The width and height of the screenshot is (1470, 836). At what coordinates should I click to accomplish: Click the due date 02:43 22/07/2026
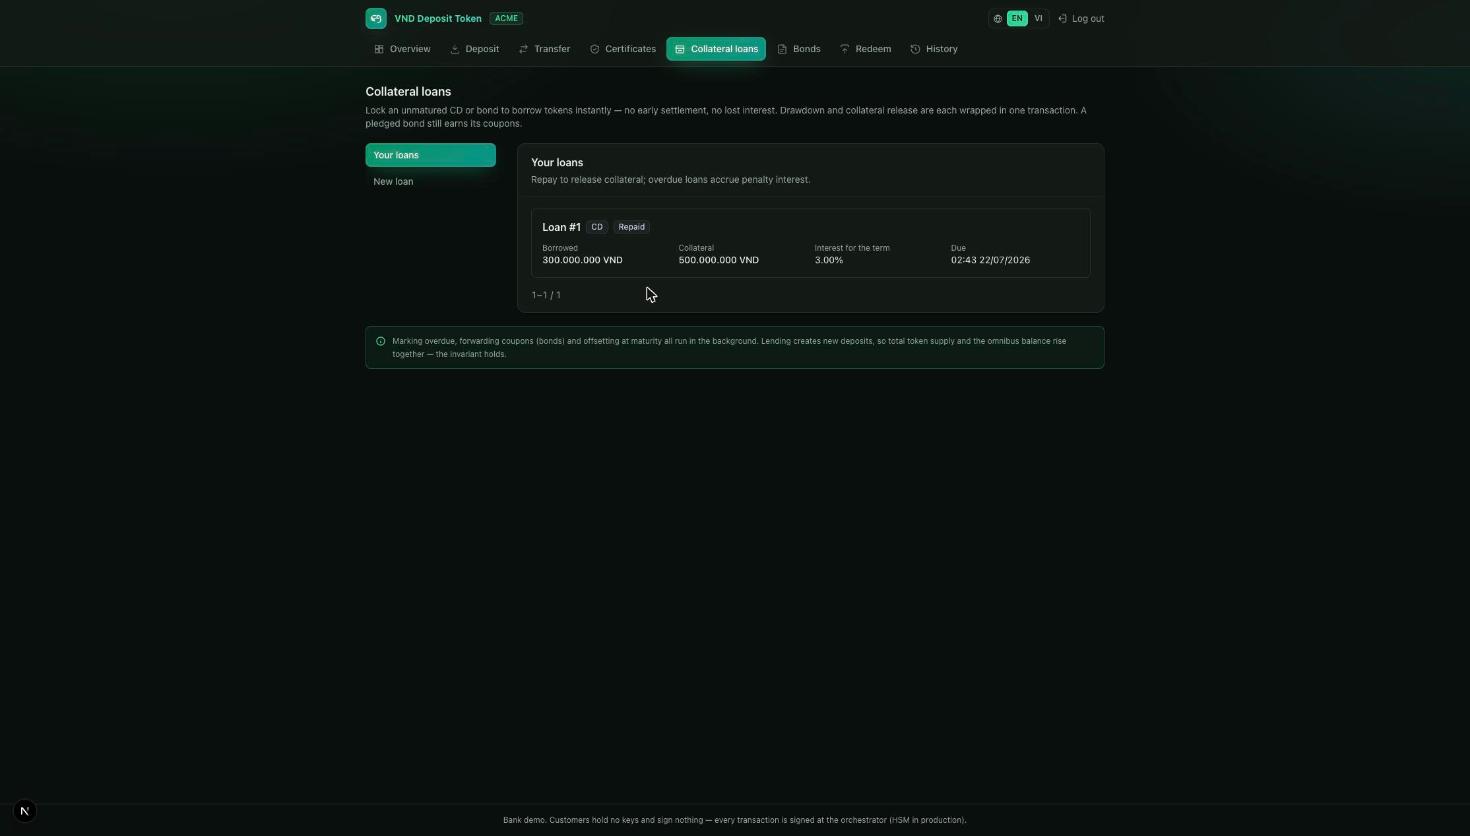click(990, 260)
